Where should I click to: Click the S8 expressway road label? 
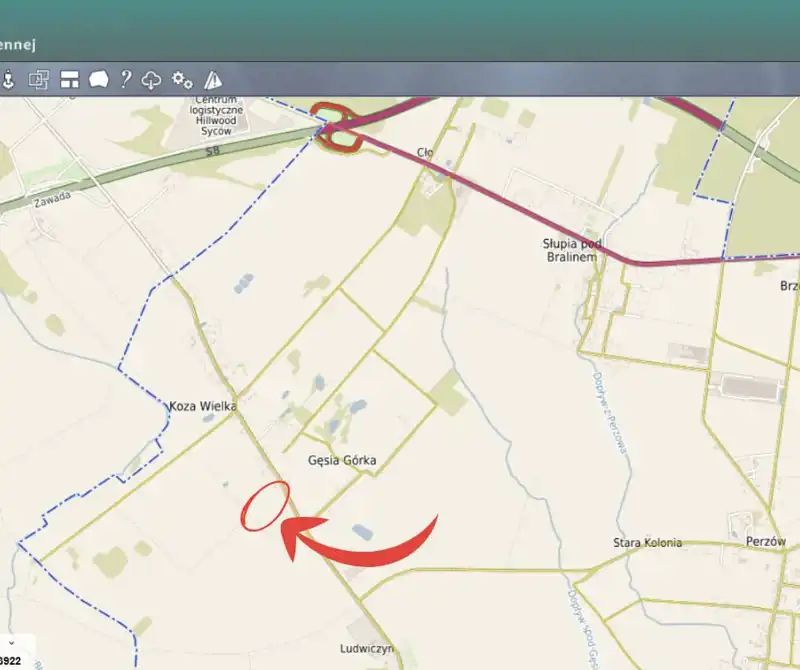point(211,152)
